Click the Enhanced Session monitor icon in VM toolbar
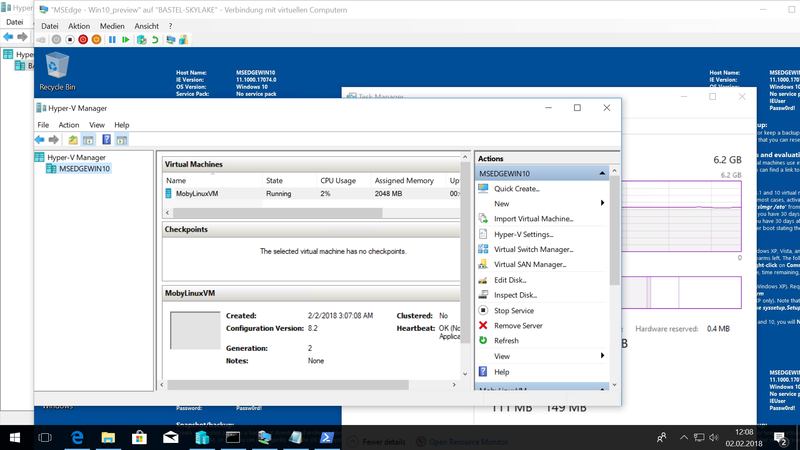This screenshot has height=450, width=800. coord(170,39)
